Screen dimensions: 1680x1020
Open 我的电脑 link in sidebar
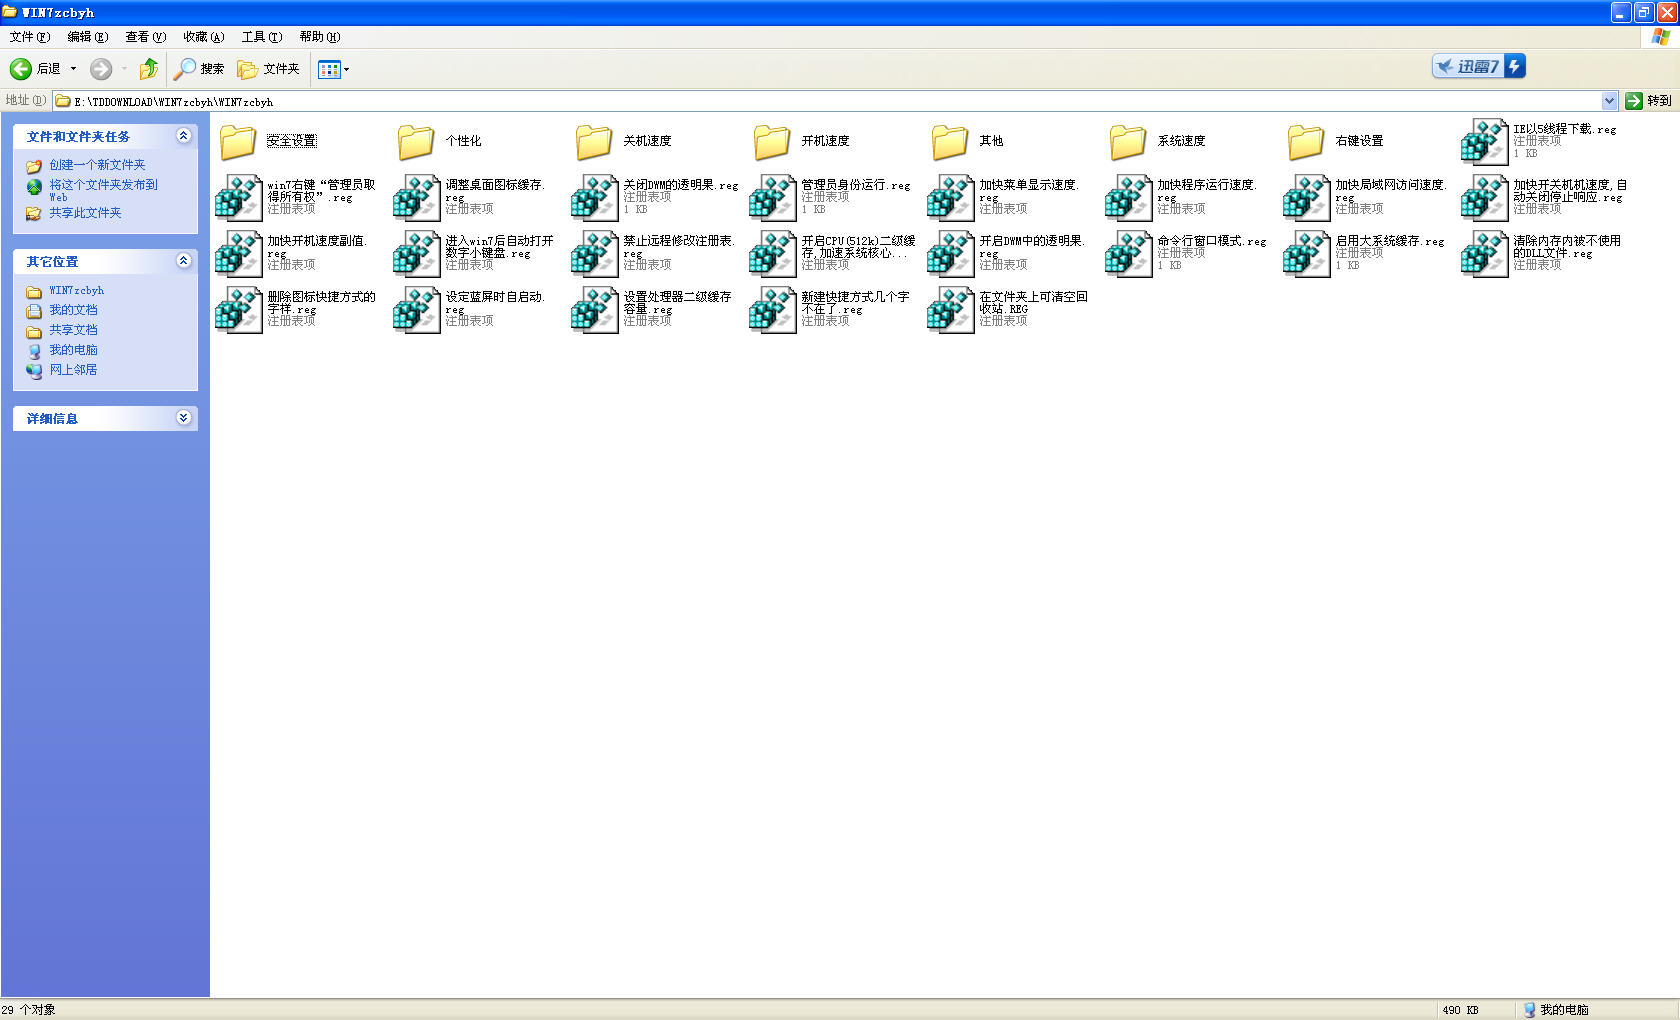73,350
